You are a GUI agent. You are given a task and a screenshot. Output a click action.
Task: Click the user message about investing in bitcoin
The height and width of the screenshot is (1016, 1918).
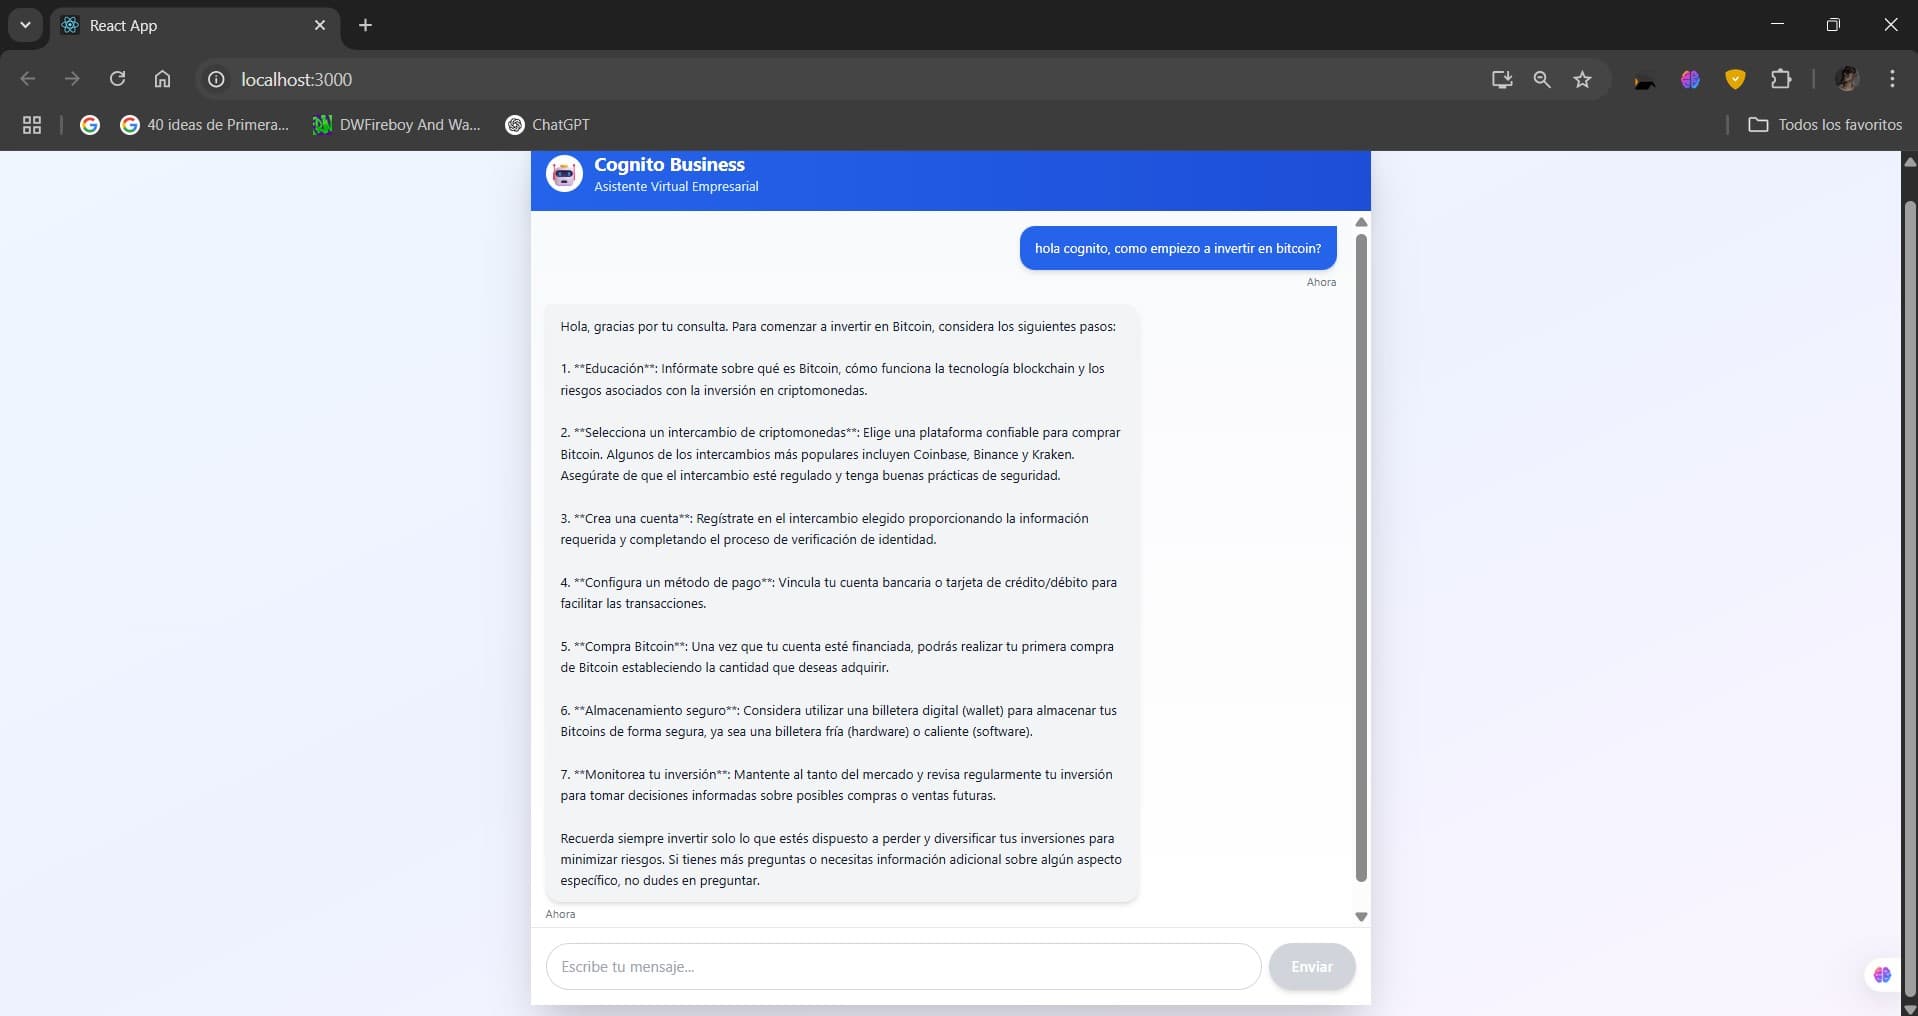tap(1178, 248)
